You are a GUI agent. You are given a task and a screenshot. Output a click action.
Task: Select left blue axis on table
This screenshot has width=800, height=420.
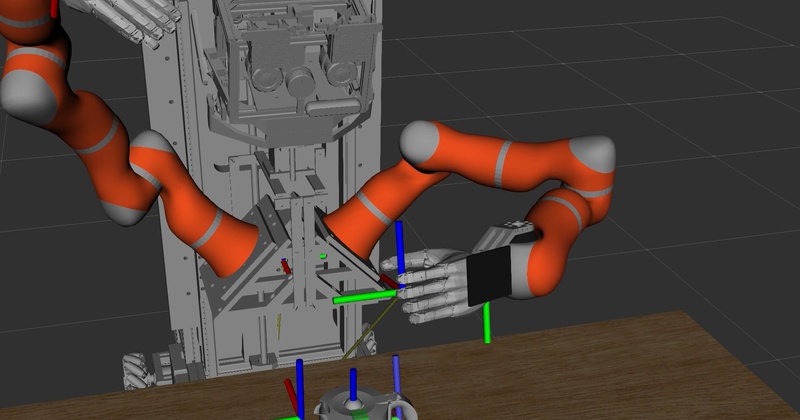(x=300, y=388)
